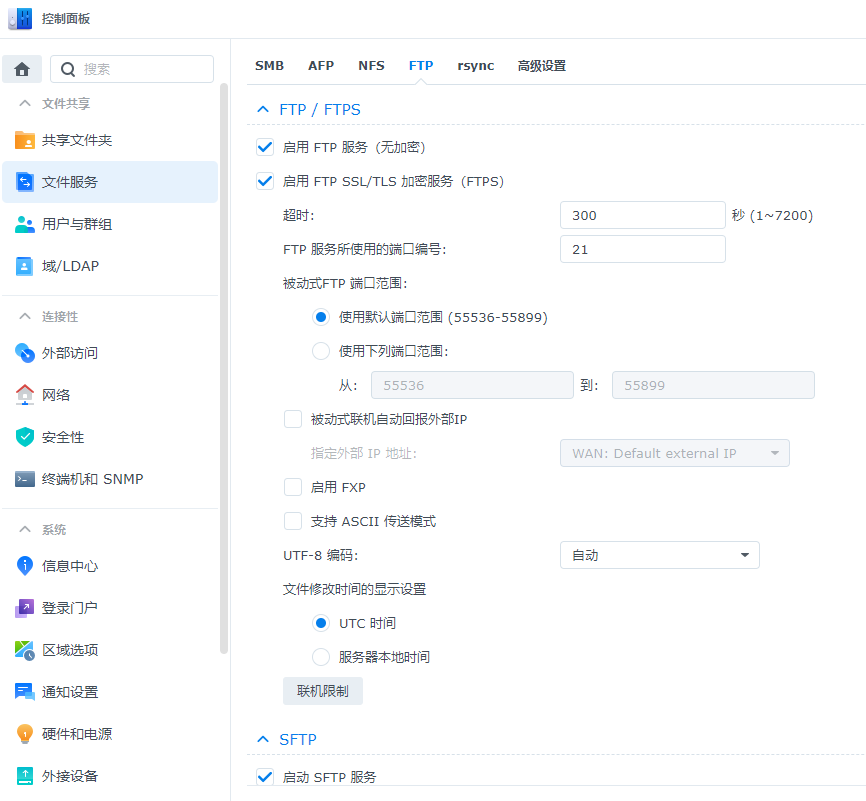
Task: Open 信息中心 info center icon
Action: coord(25,566)
